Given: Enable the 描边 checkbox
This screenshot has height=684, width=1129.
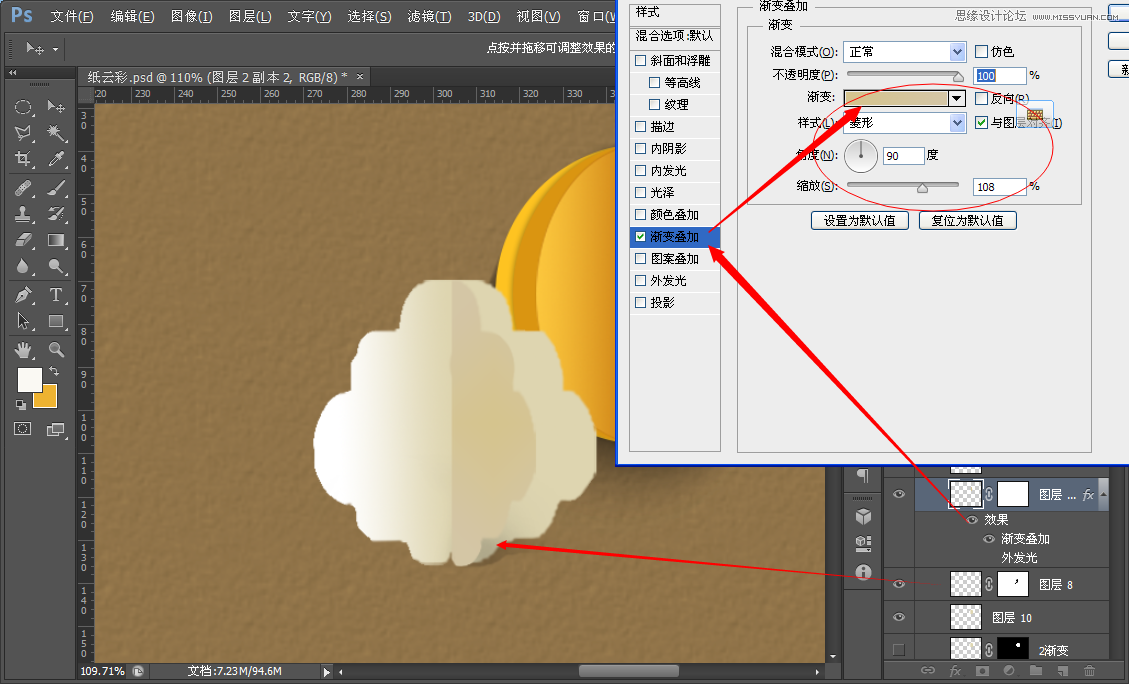Looking at the screenshot, I should (640, 127).
